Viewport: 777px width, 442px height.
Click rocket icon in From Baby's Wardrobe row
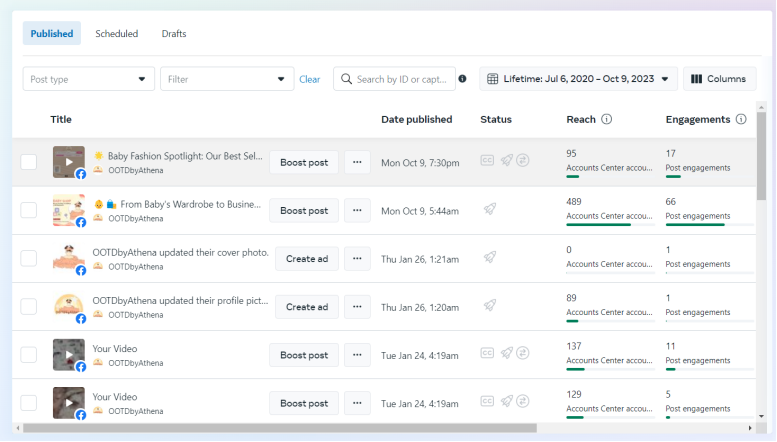click(490, 209)
